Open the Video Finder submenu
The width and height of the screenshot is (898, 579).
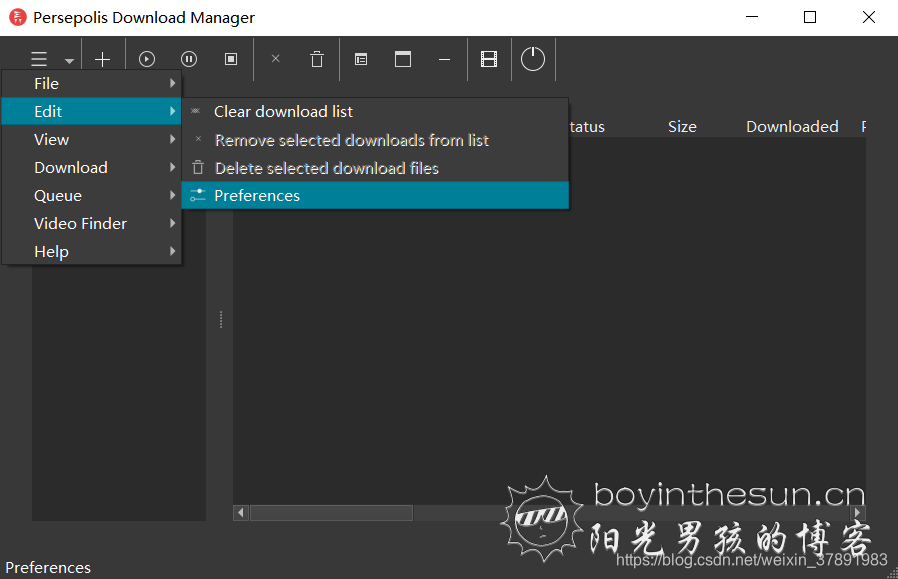pyautogui.click(x=92, y=223)
